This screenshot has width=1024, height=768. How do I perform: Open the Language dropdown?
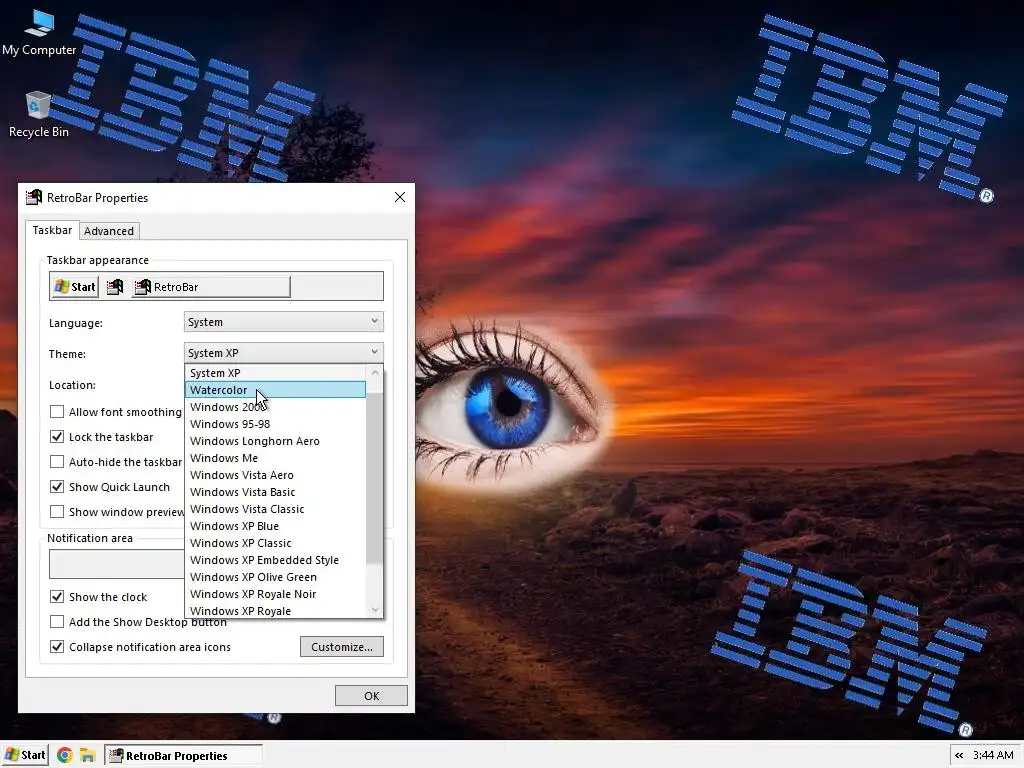pos(283,322)
